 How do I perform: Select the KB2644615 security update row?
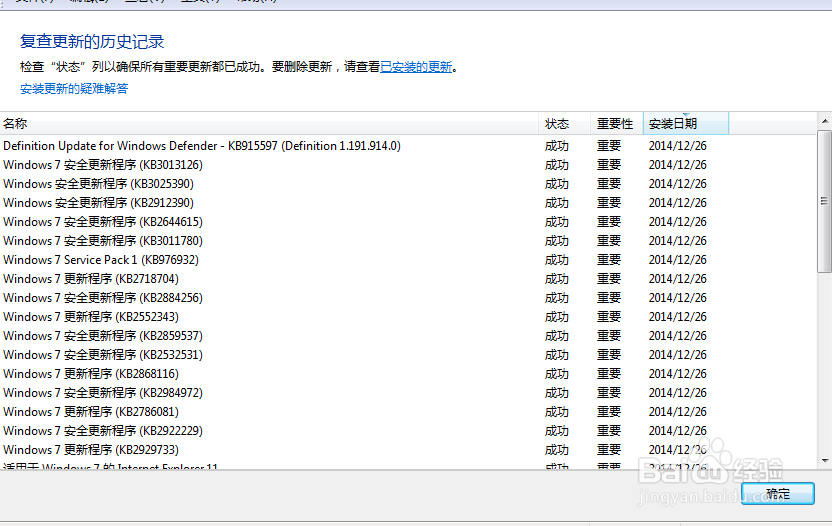(408, 222)
